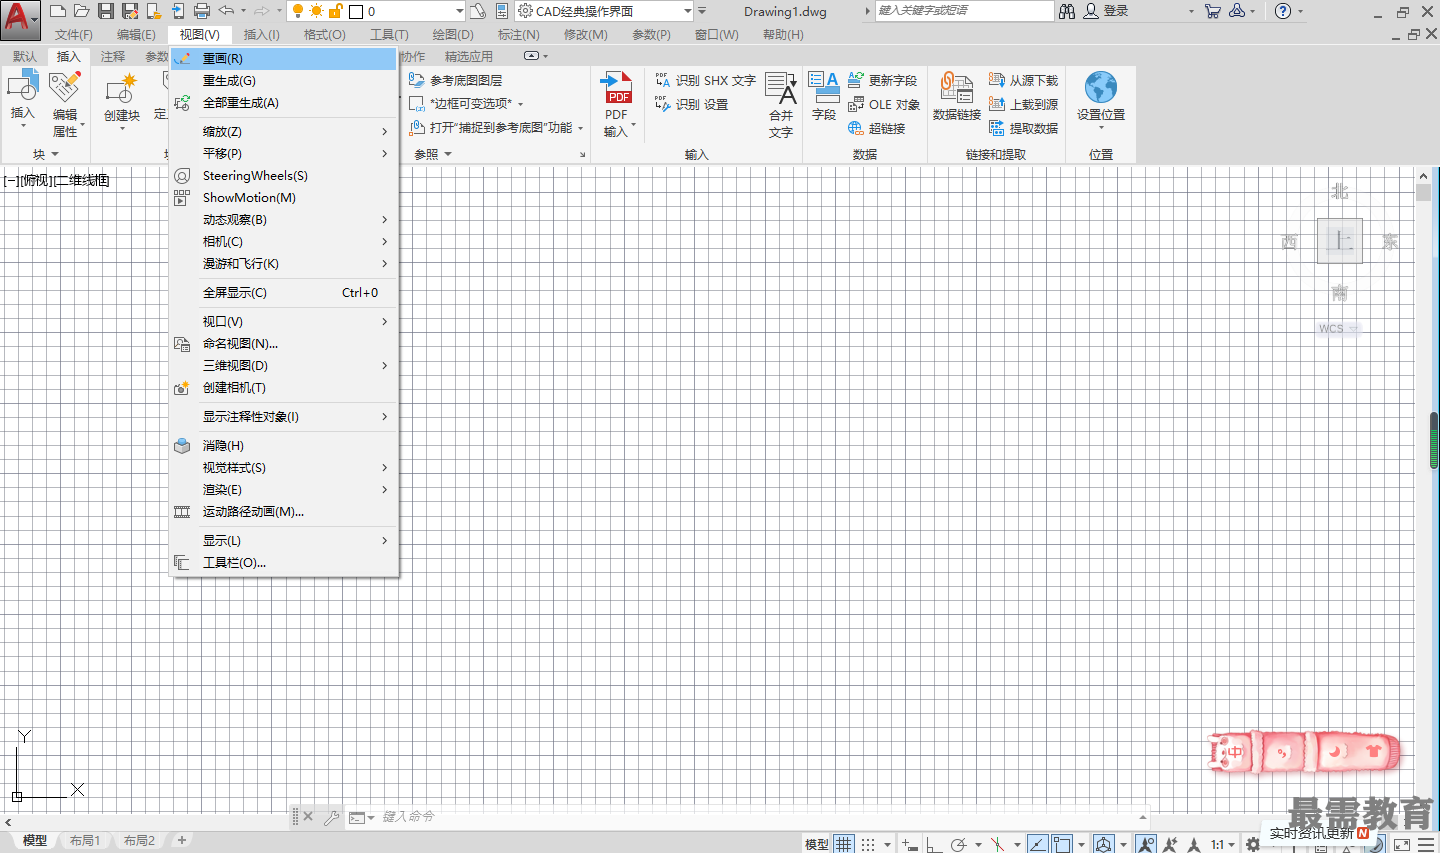The height and width of the screenshot is (853, 1440).
Task: Click the Upload to Source icon
Action: (x=997, y=104)
